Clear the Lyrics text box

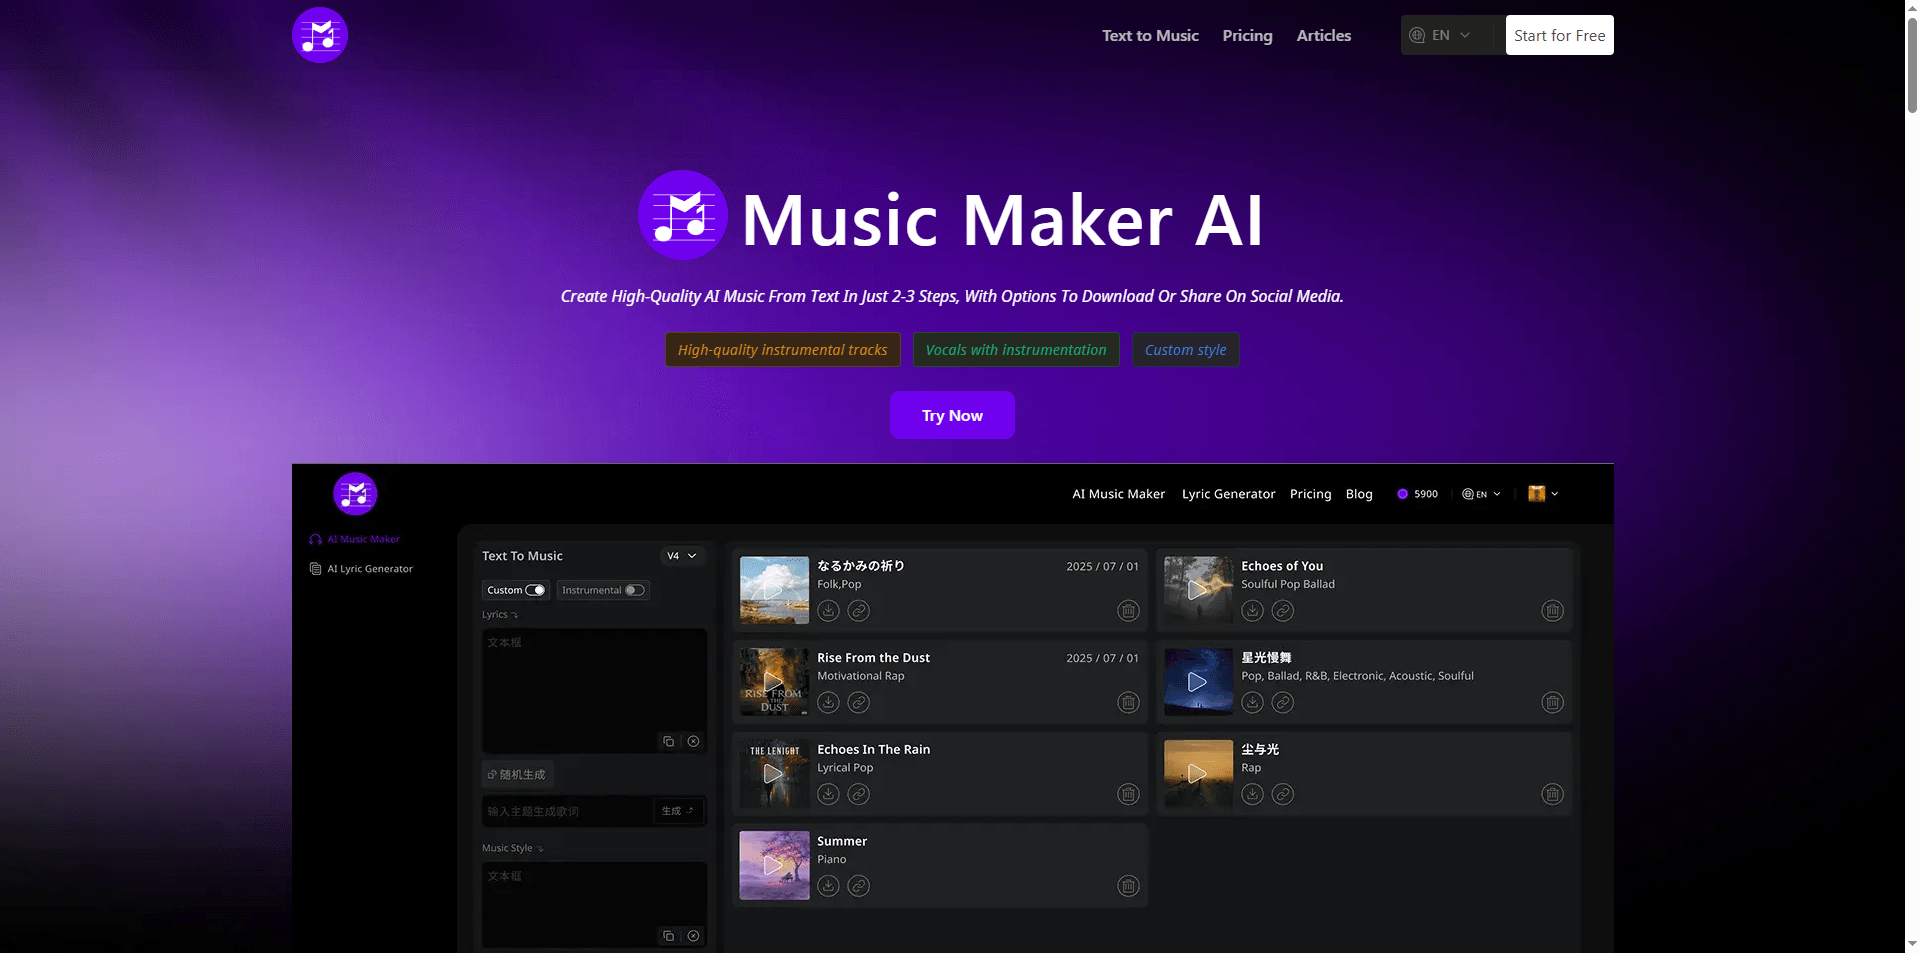(693, 742)
